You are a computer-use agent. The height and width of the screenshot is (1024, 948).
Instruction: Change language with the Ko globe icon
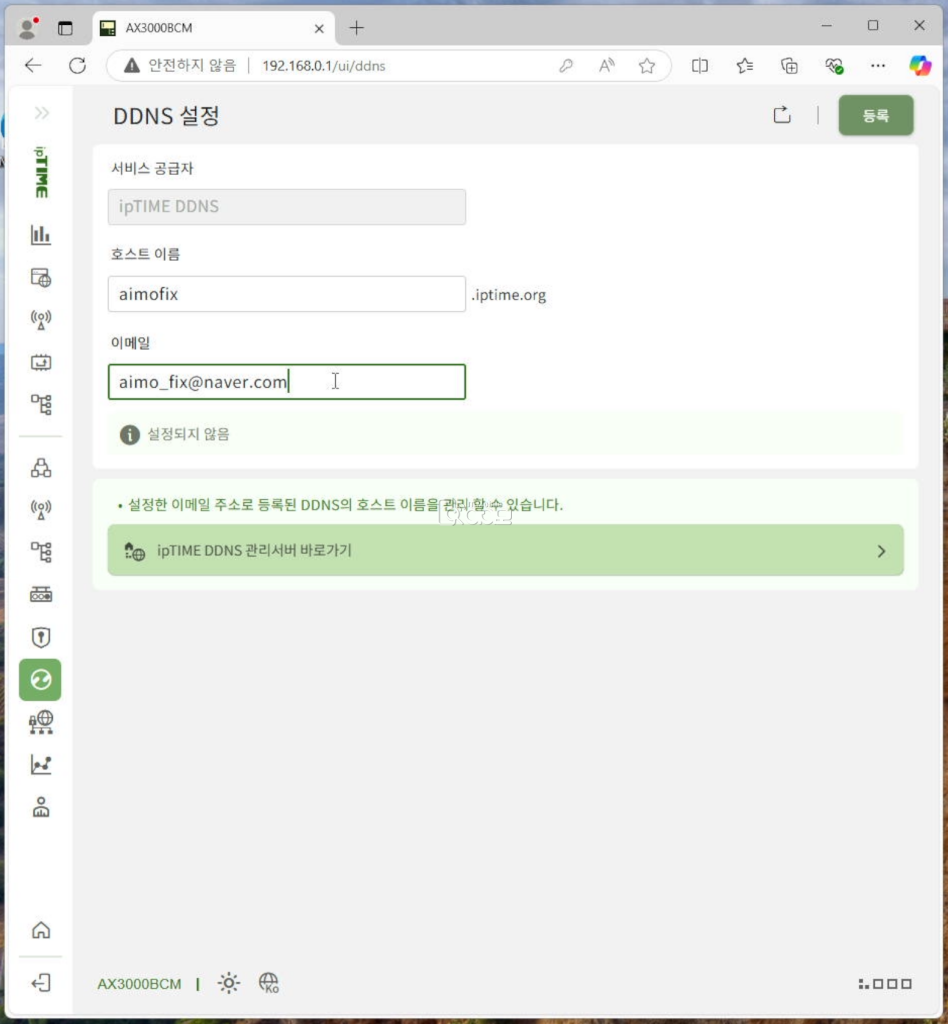269,983
